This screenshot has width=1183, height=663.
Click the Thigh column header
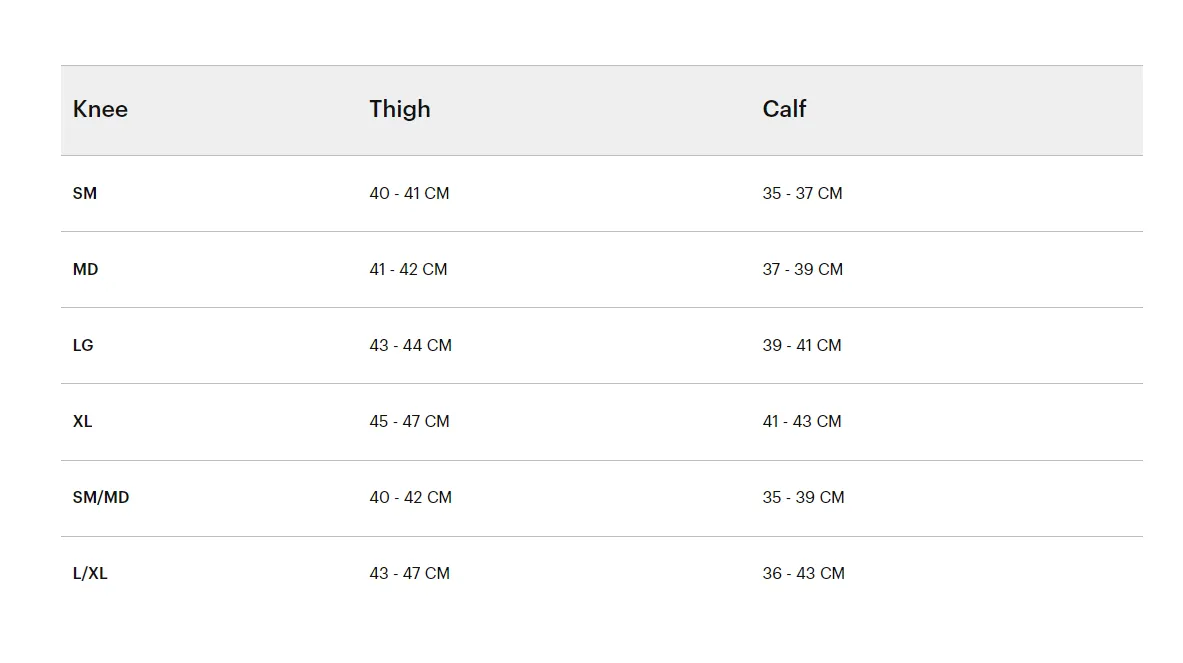click(400, 109)
